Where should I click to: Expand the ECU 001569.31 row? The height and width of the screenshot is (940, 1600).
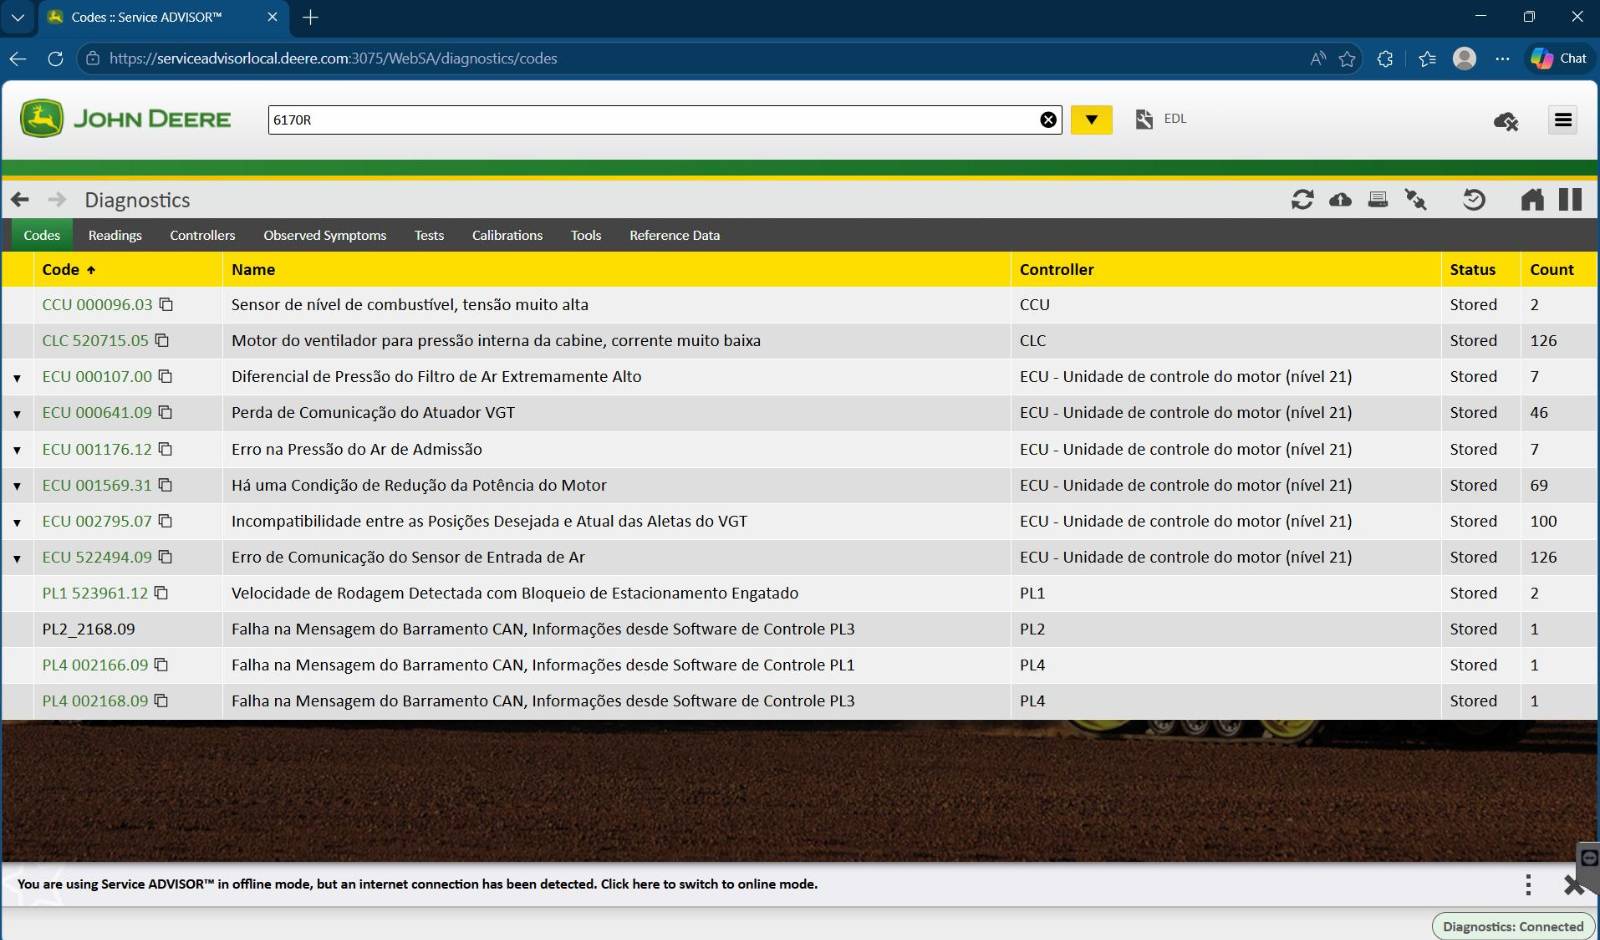pyautogui.click(x=17, y=487)
